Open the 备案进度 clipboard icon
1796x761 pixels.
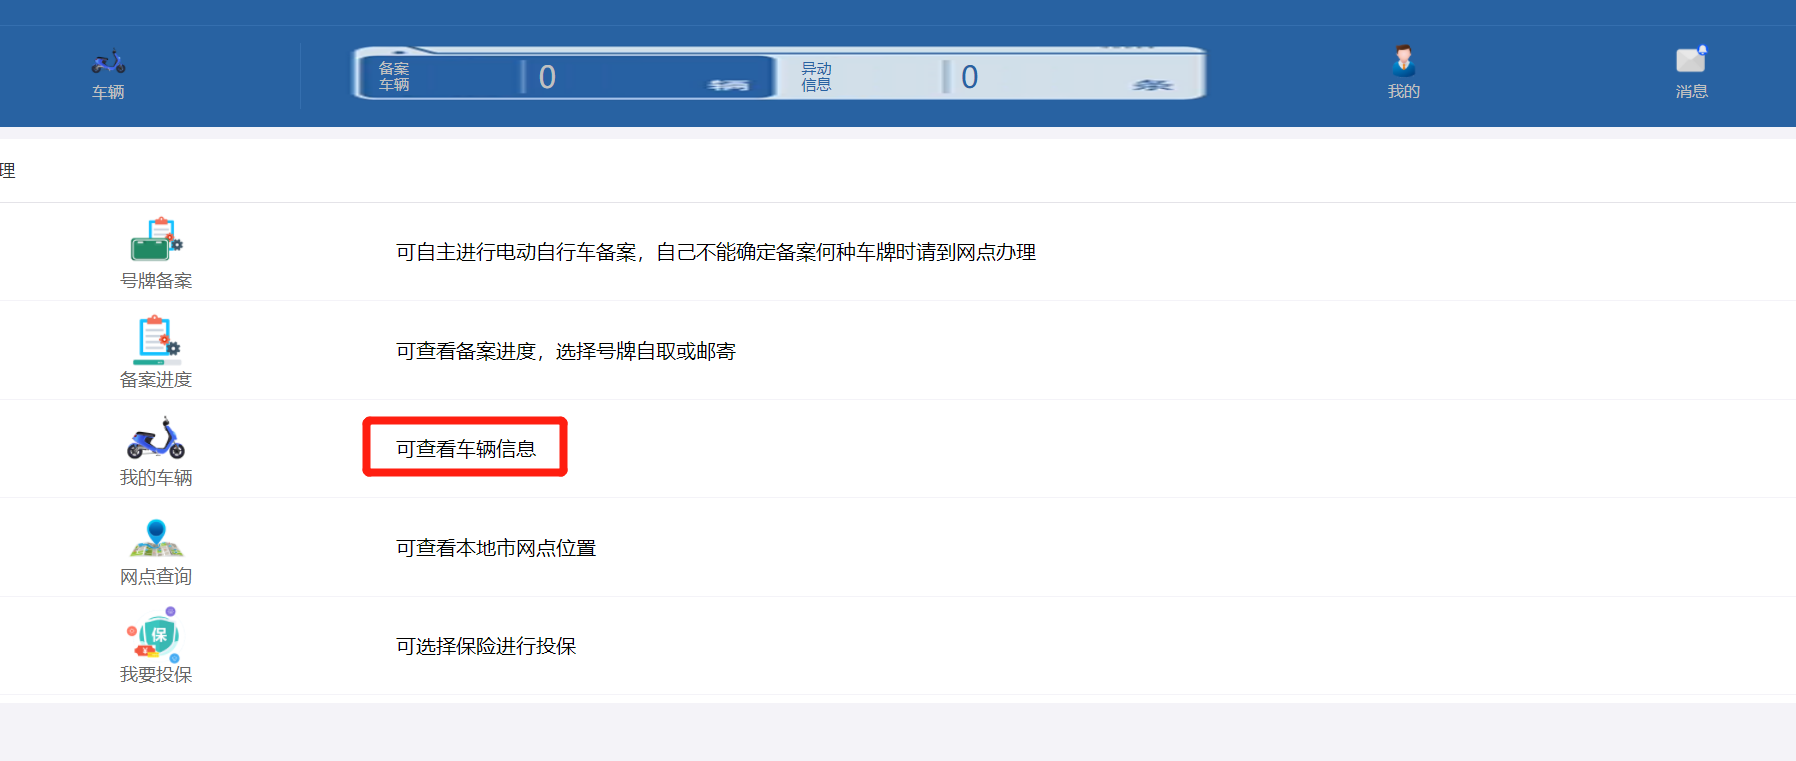coord(156,340)
